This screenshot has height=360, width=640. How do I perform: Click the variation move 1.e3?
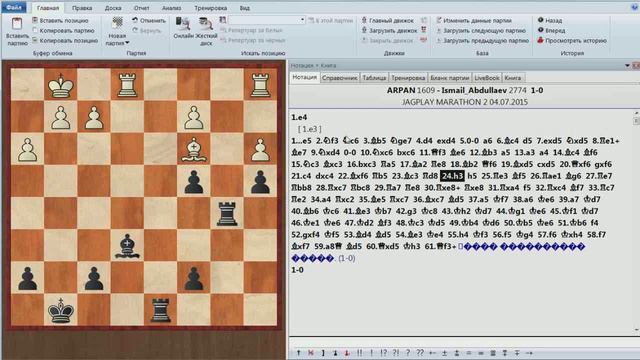click(310, 129)
